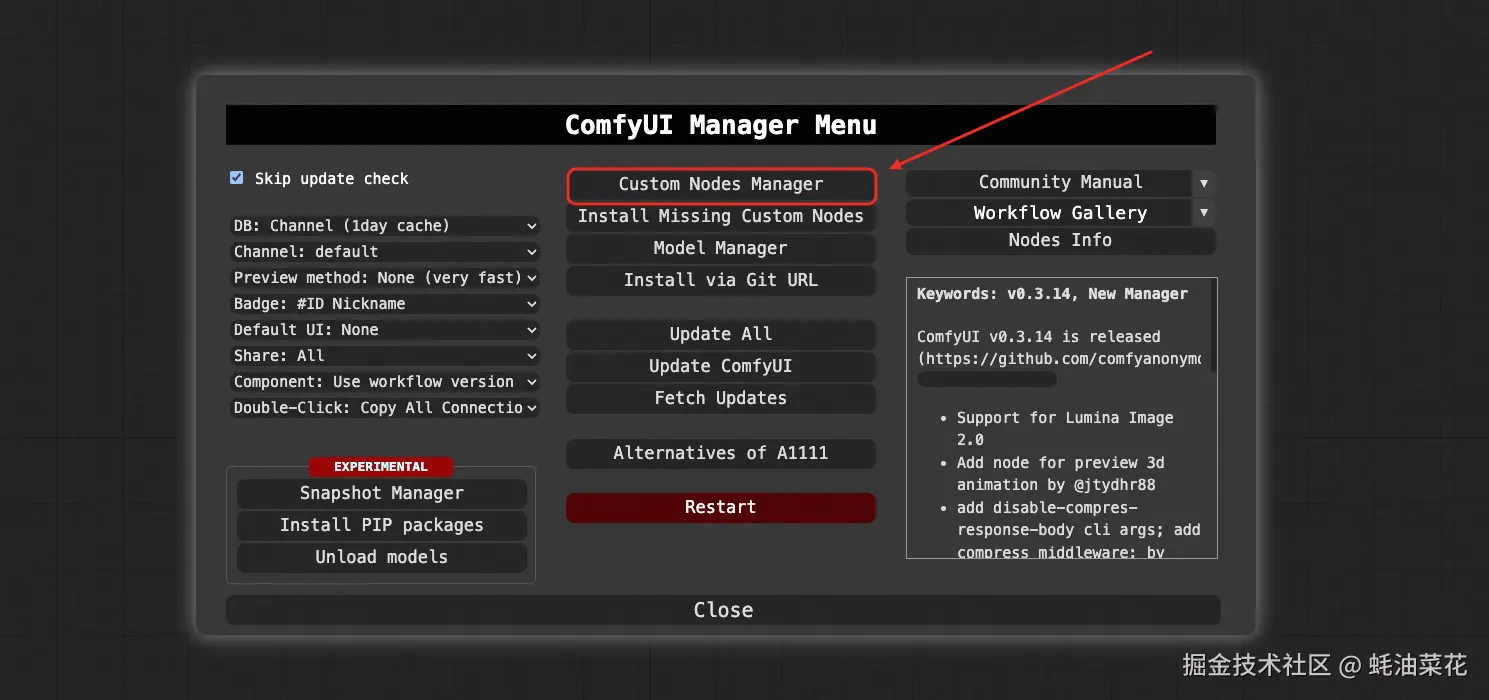Open Alternatives of A1111
The width and height of the screenshot is (1489, 700).
coord(721,453)
